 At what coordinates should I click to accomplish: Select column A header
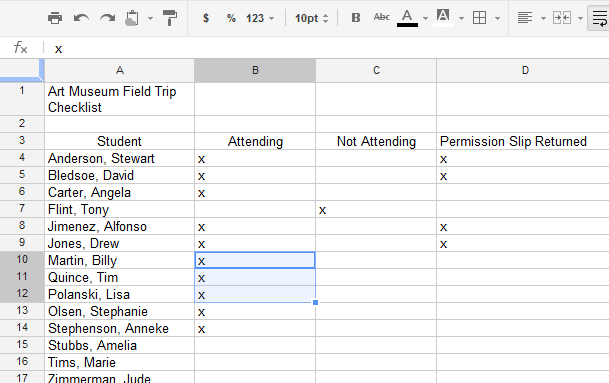click(x=120, y=70)
